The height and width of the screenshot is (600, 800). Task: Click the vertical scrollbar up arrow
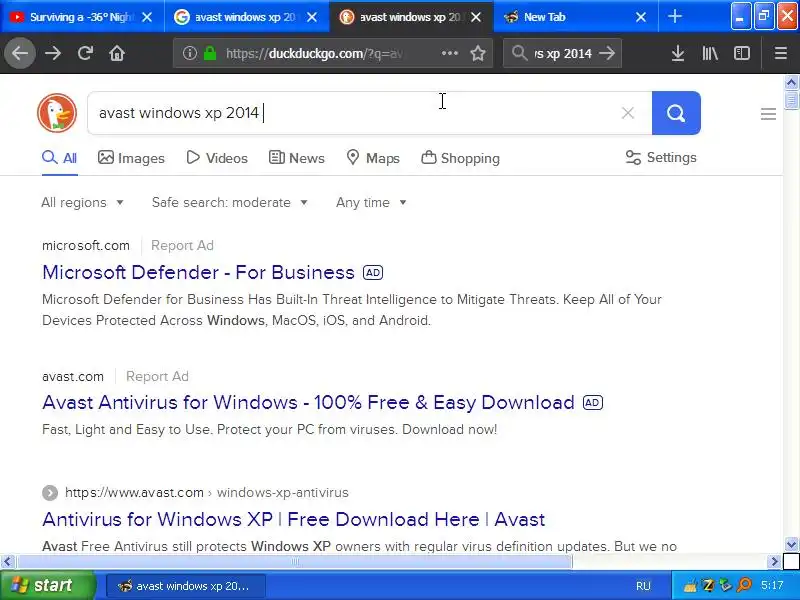coord(791,82)
